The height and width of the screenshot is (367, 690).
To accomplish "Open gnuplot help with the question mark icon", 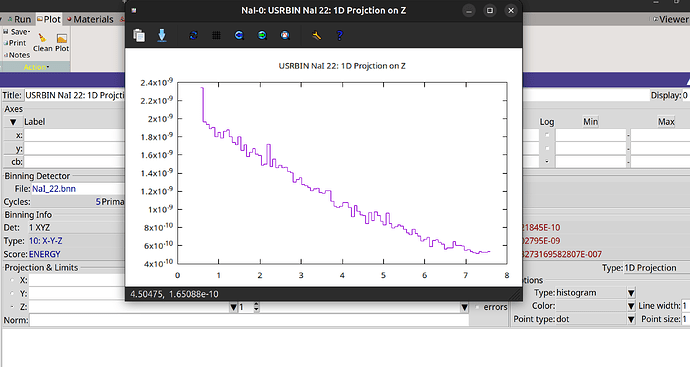I will (x=339, y=35).
